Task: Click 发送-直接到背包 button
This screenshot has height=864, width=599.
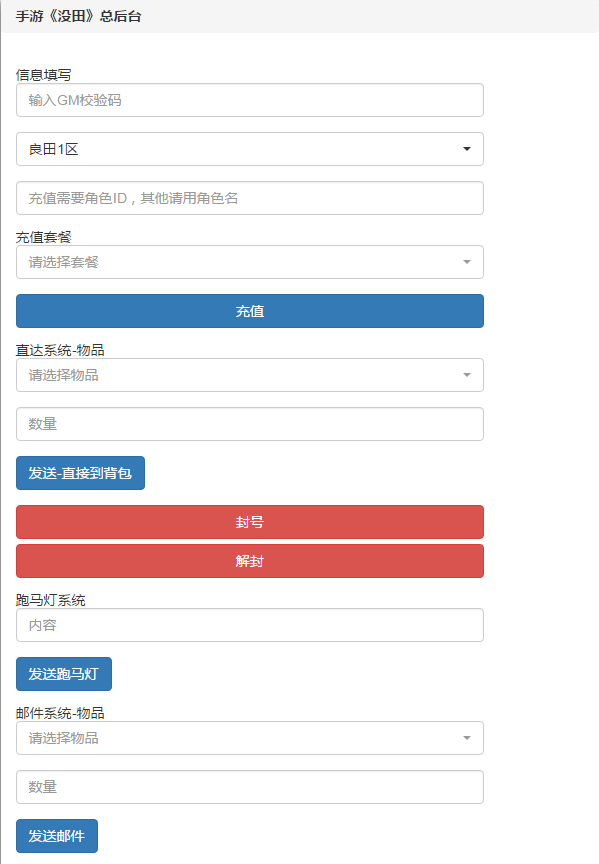Action: coord(80,473)
